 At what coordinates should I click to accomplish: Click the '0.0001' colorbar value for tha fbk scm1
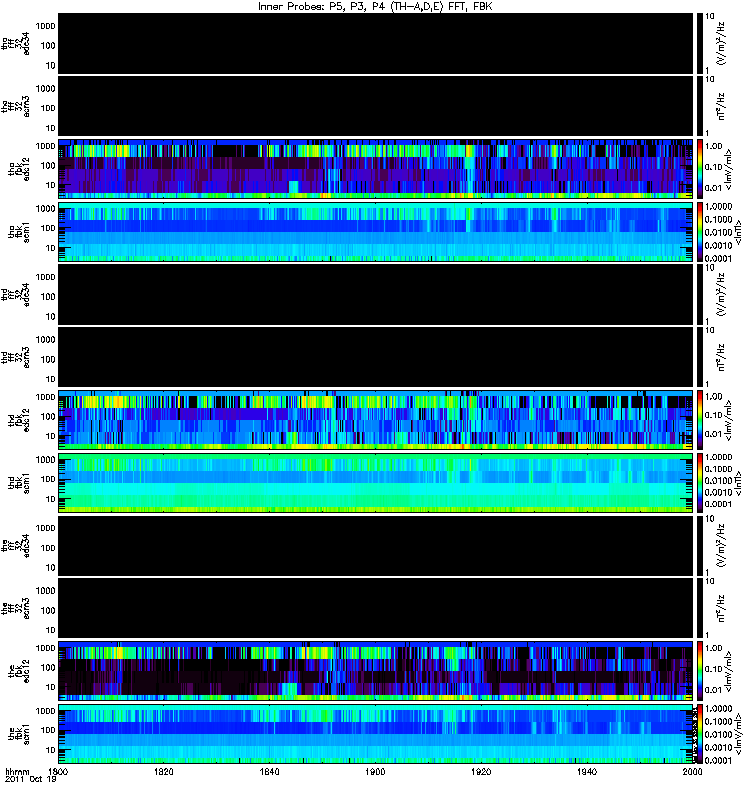[x=718, y=258]
